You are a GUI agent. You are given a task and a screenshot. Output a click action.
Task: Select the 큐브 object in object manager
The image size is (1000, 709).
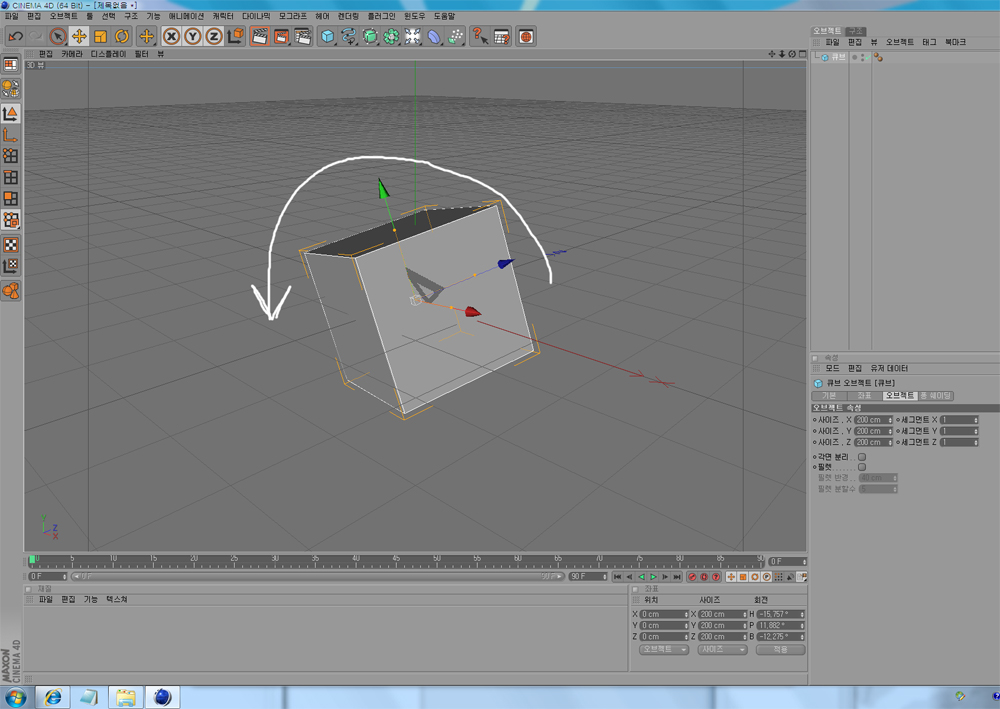[838, 57]
